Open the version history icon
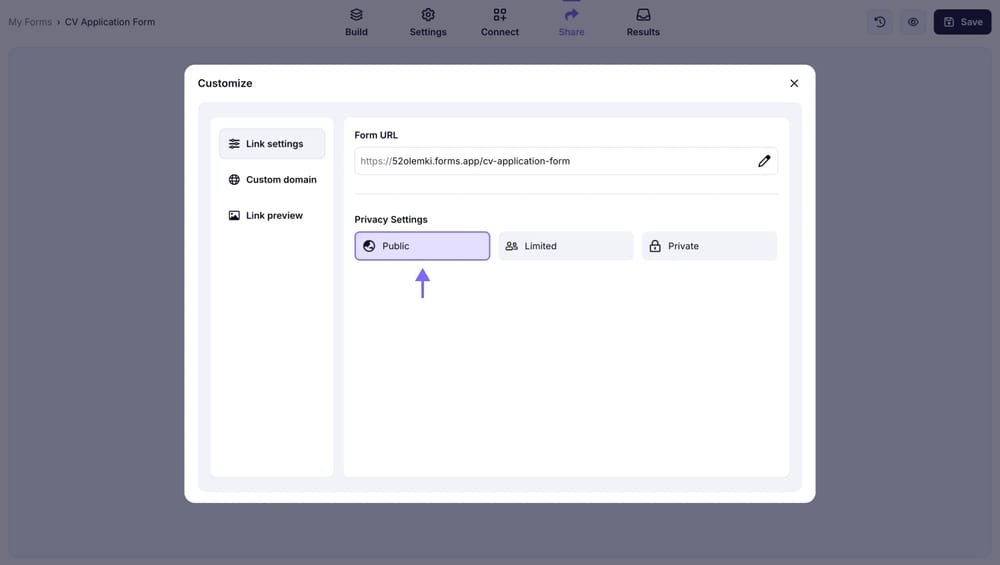 coord(879,22)
